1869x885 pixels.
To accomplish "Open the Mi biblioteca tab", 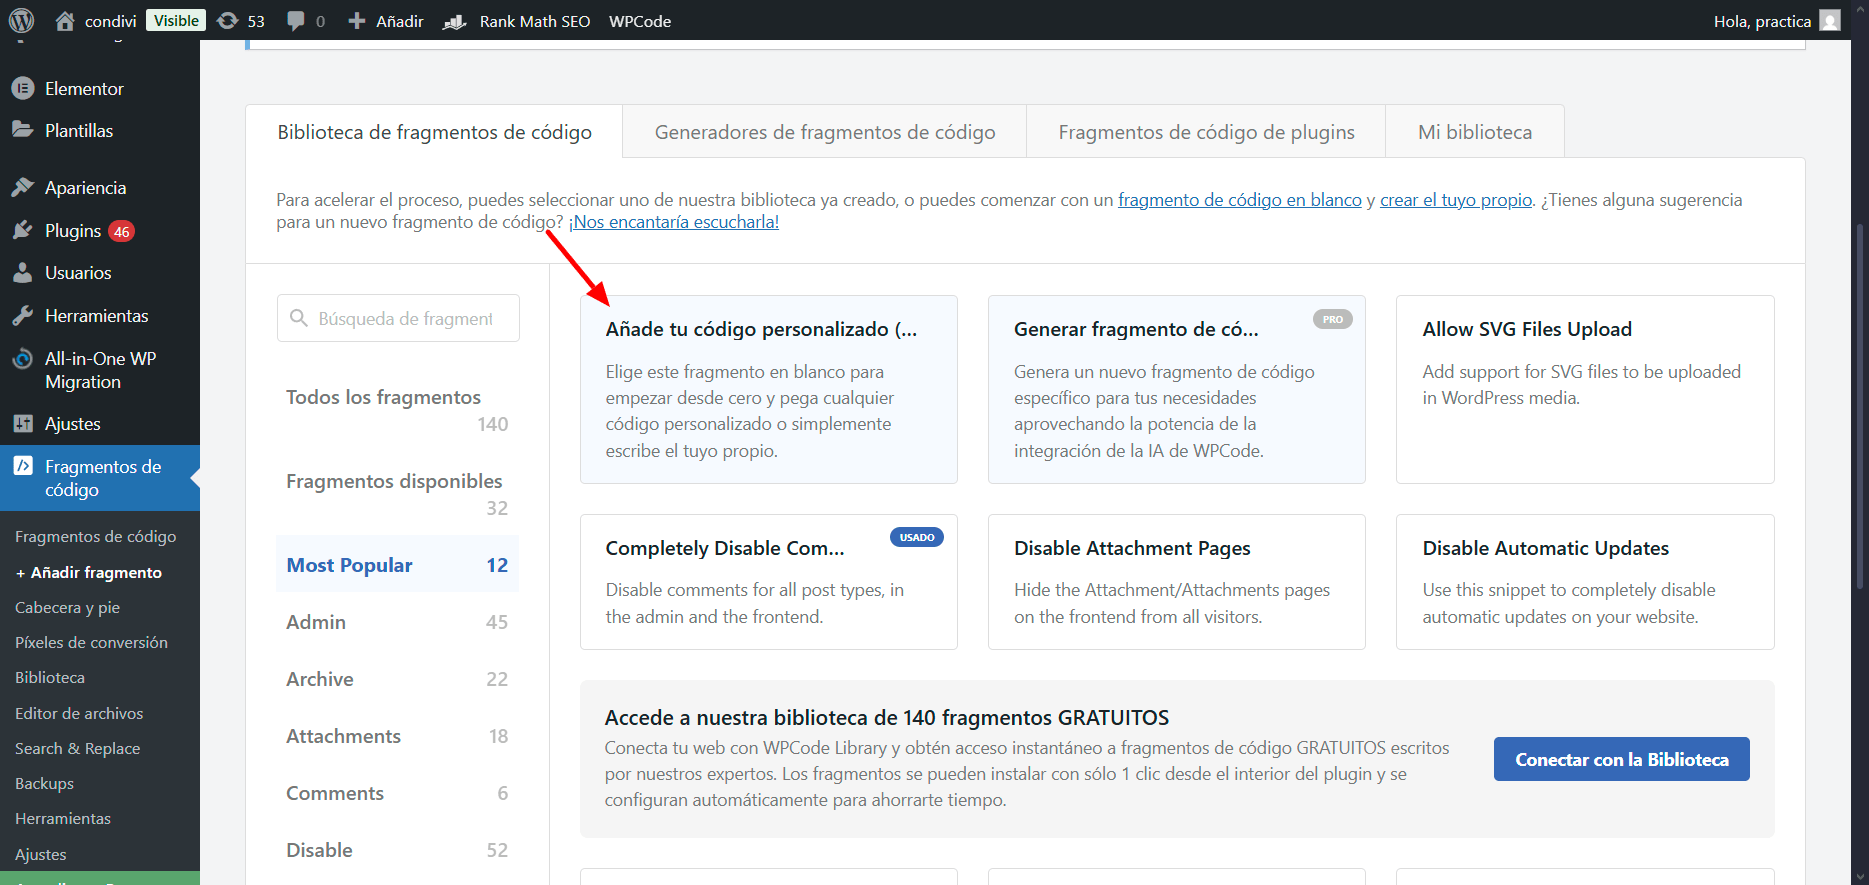I will point(1475,132).
